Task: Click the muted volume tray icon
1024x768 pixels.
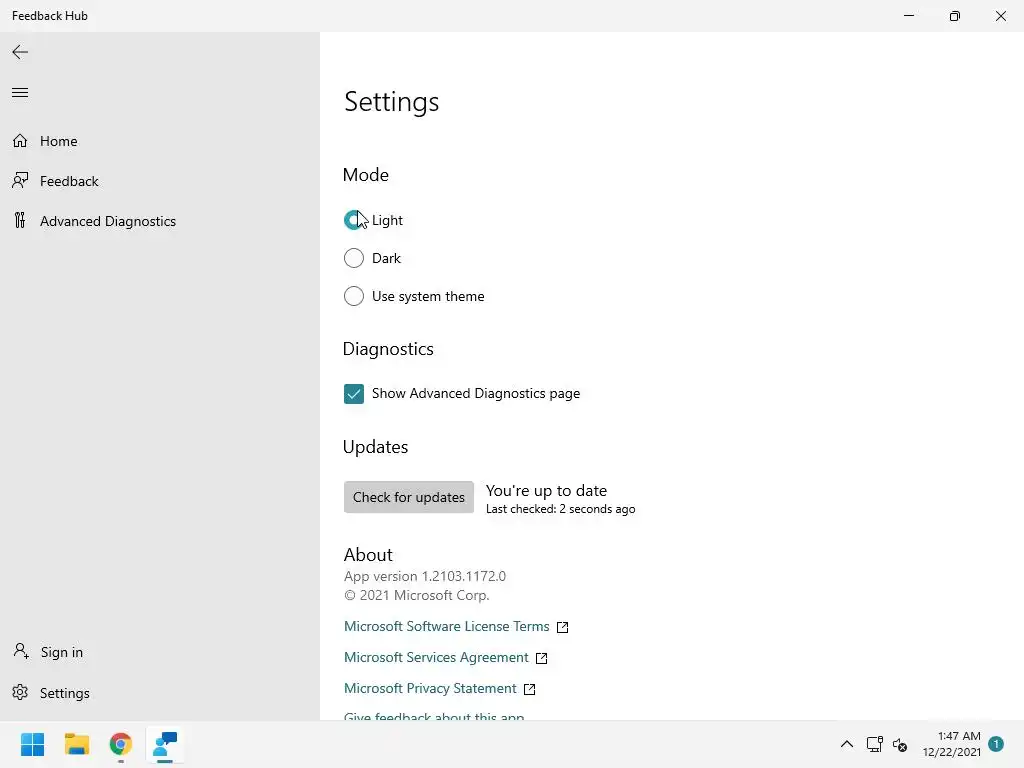Action: click(900, 744)
